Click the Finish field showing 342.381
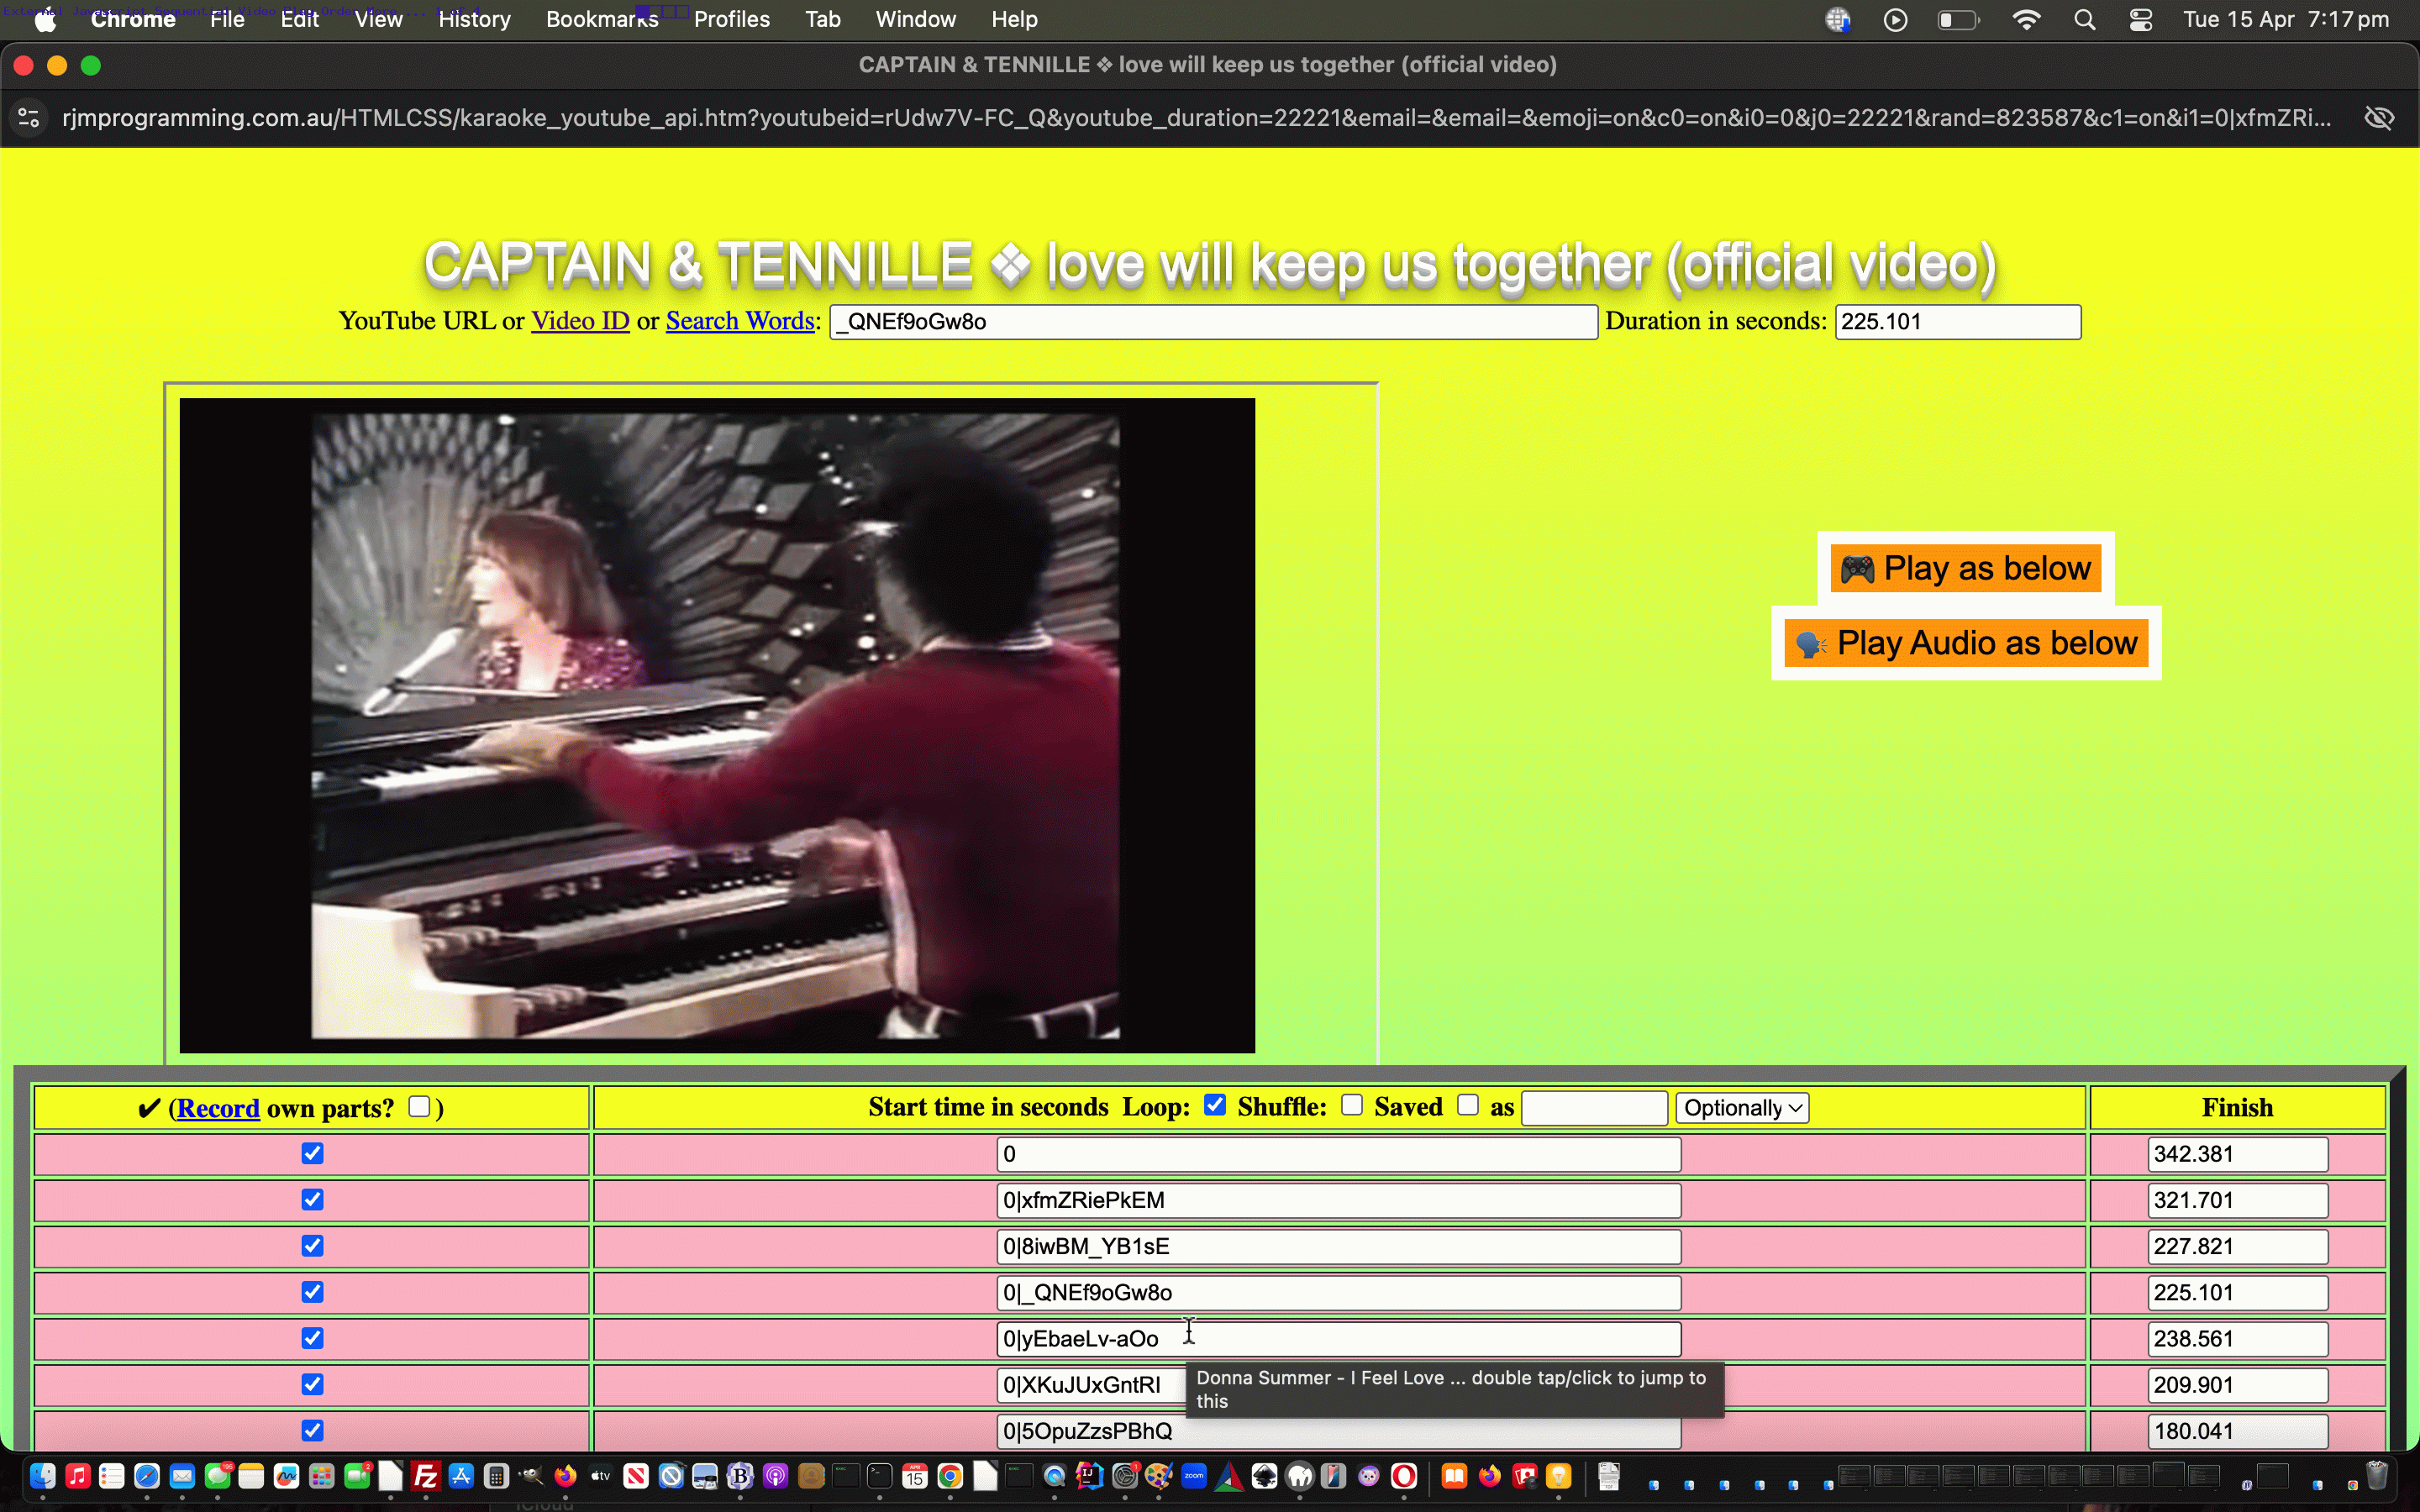This screenshot has height=1512, width=2420. point(2238,1154)
